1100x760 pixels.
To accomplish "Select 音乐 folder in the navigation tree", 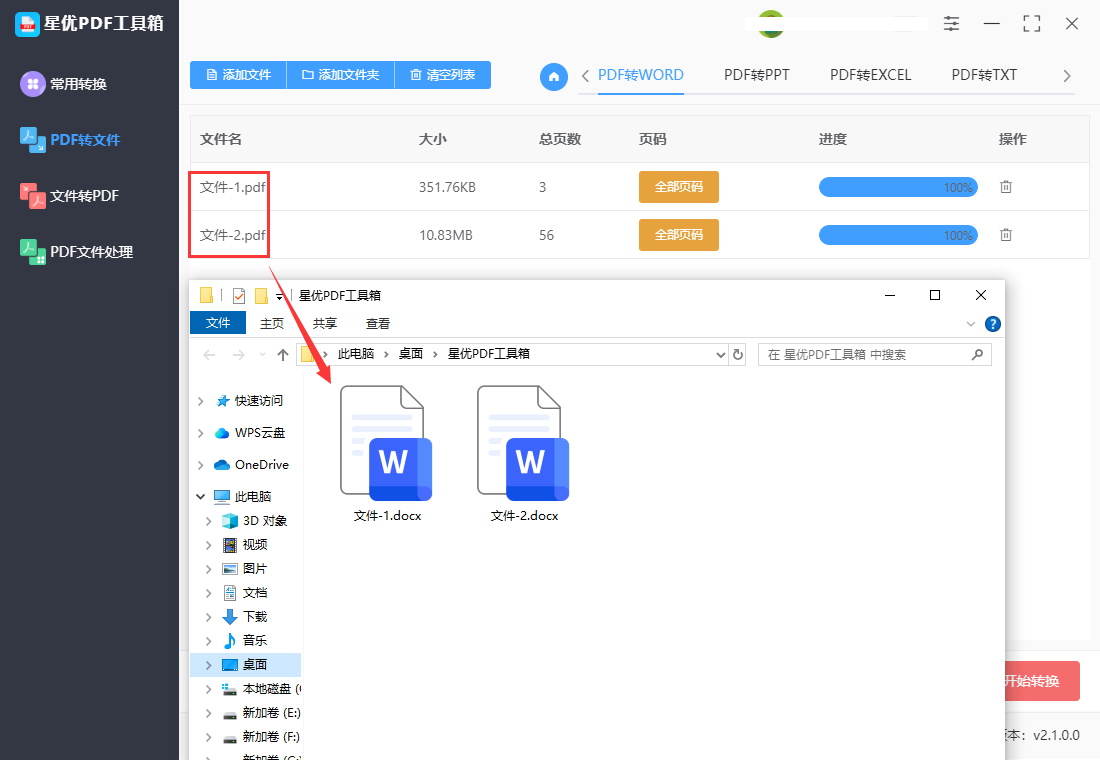I will click(x=245, y=640).
